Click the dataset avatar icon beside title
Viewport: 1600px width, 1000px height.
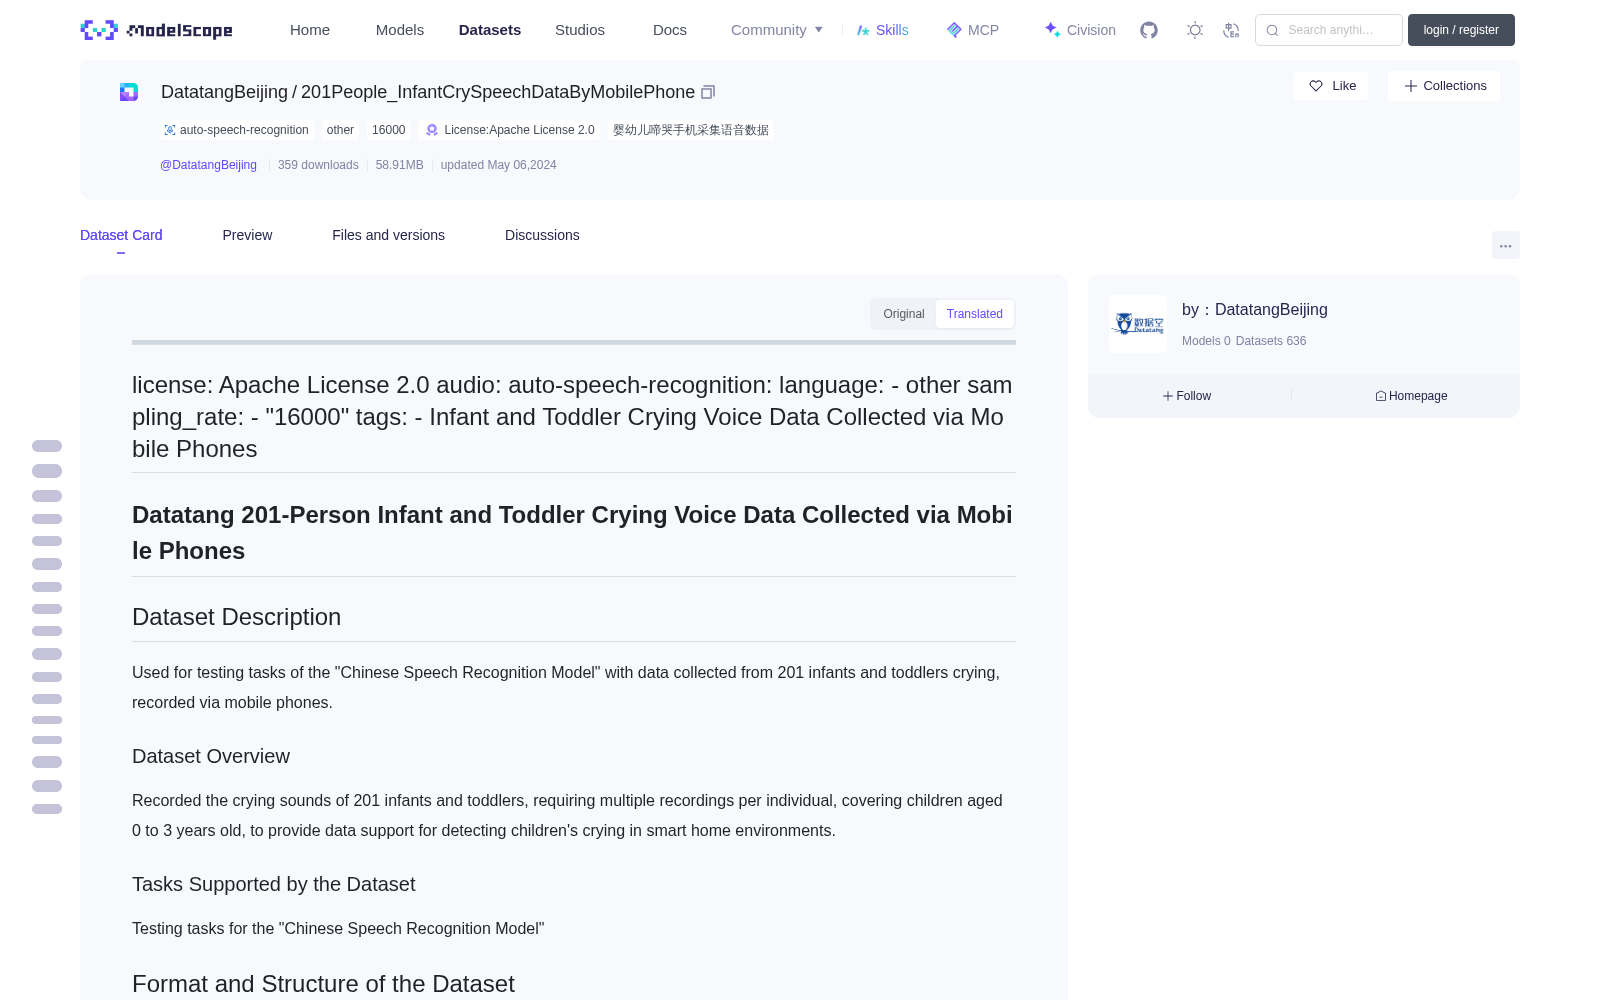[x=129, y=92]
